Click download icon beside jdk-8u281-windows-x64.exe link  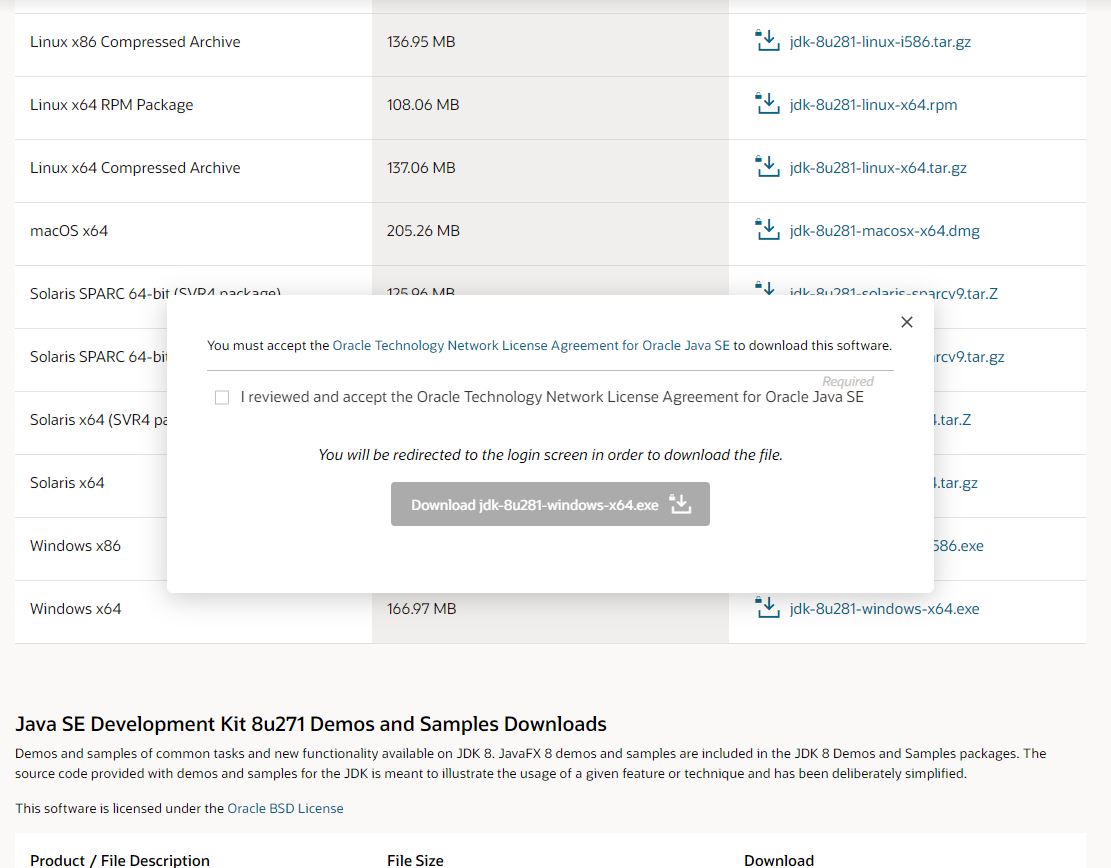coord(767,608)
